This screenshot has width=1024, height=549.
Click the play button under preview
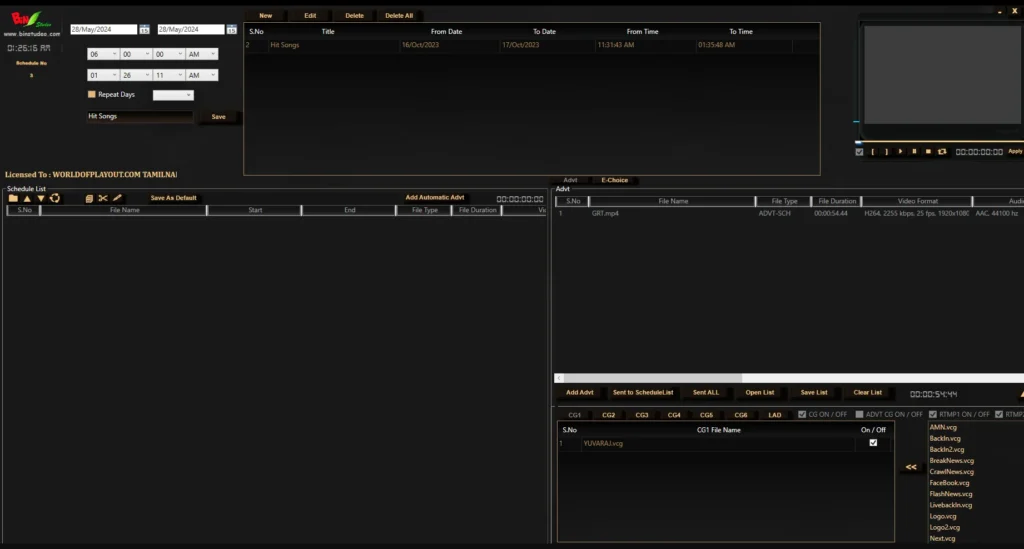click(x=900, y=151)
